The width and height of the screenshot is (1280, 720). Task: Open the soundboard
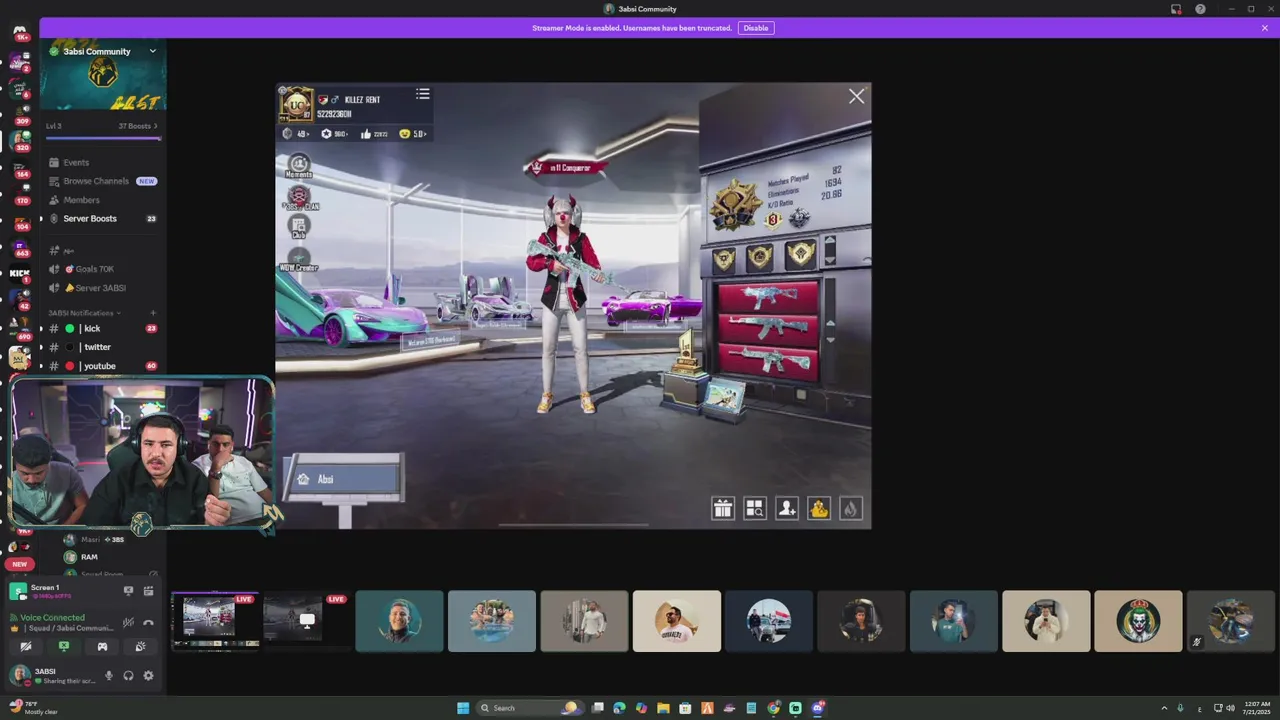140,647
